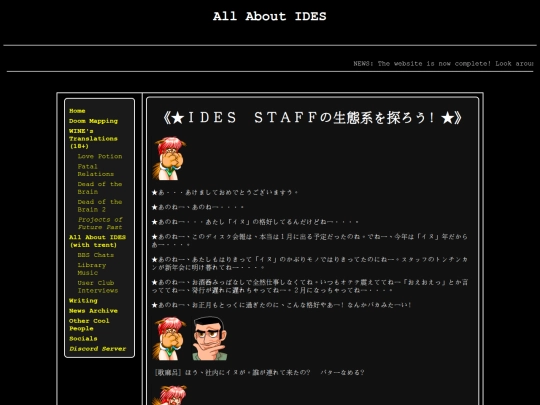Click the dog-costume girl portrait beside the man

pyautogui.click(x=169, y=338)
